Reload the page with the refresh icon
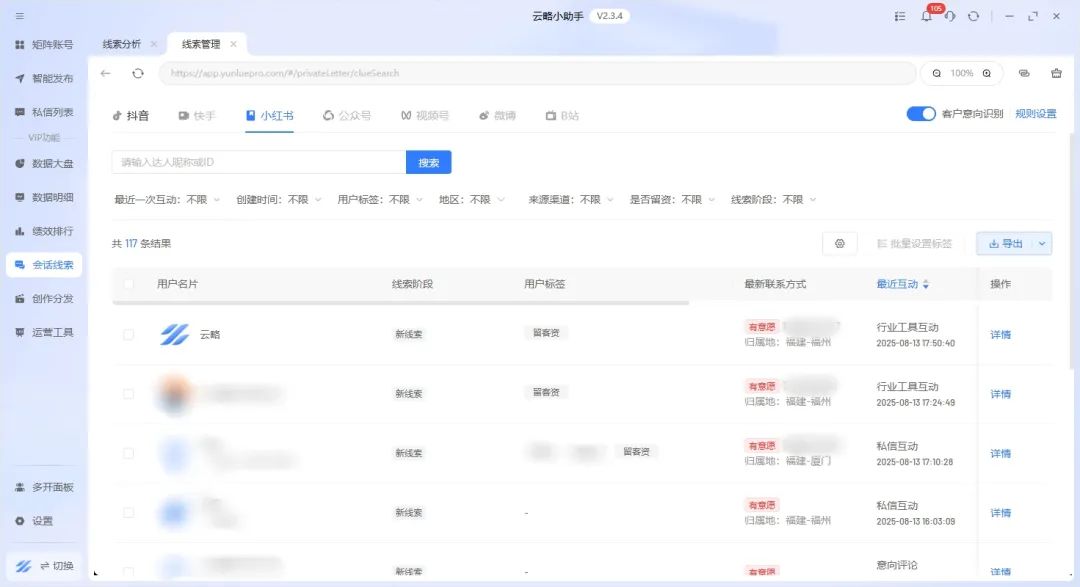The width and height of the screenshot is (1080, 587). click(x=138, y=73)
